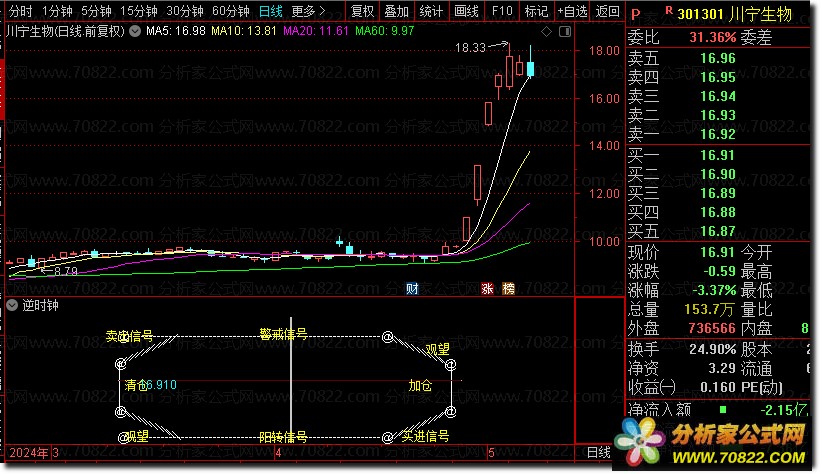
Task: Select the 60分钟 period tab
Action: [231, 11]
